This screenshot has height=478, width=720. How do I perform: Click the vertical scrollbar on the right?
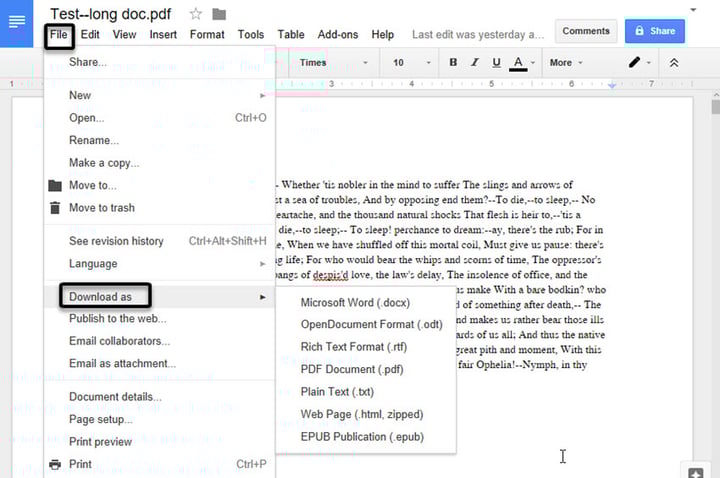714,250
